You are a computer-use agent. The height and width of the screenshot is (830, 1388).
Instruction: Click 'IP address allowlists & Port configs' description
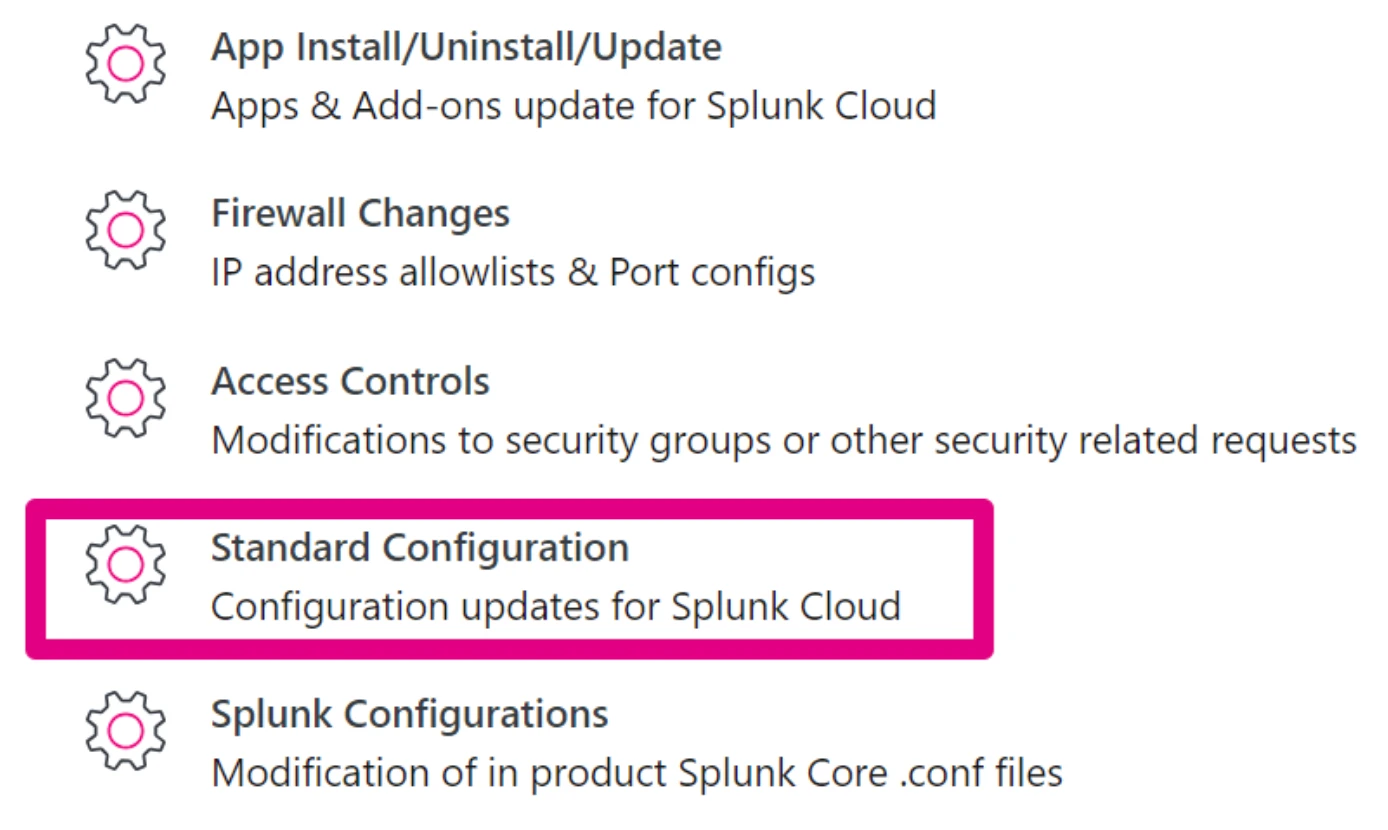coord(513,272)
